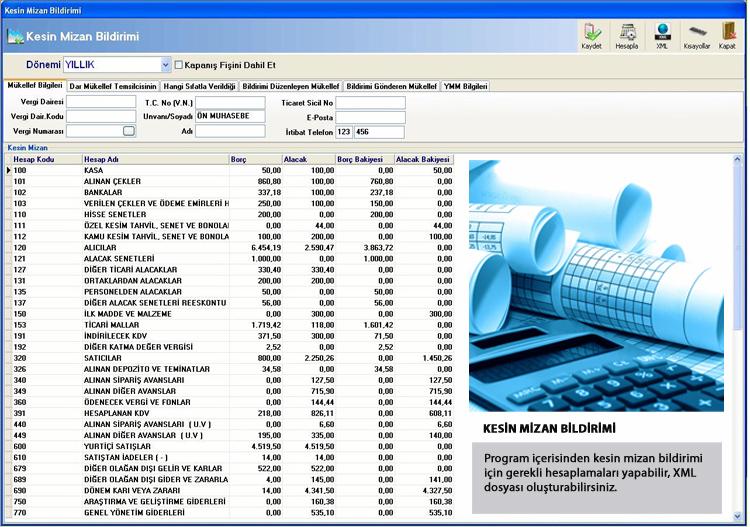Click the Kesin Mizan Bildirimi header logo
This screenshot has height=527, width=750.
(x=15, y=37)
